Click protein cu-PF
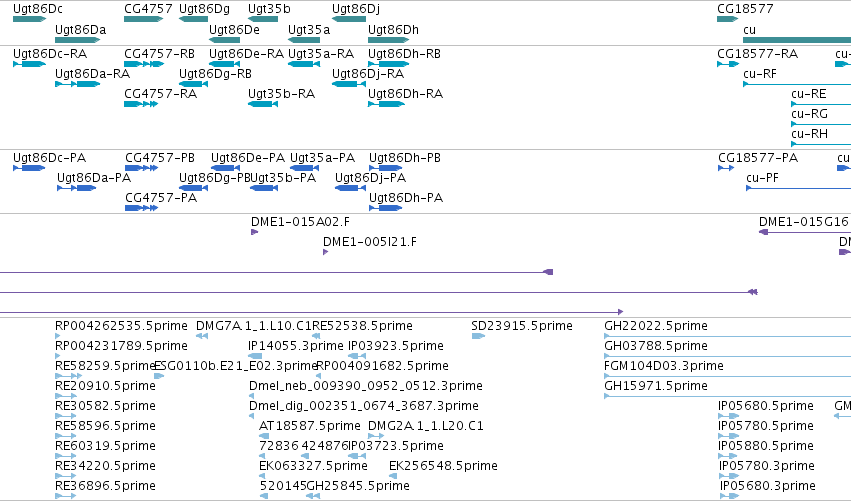Image resolution: width=851 pixels, height=501 pixels. (x=798, y=188)
